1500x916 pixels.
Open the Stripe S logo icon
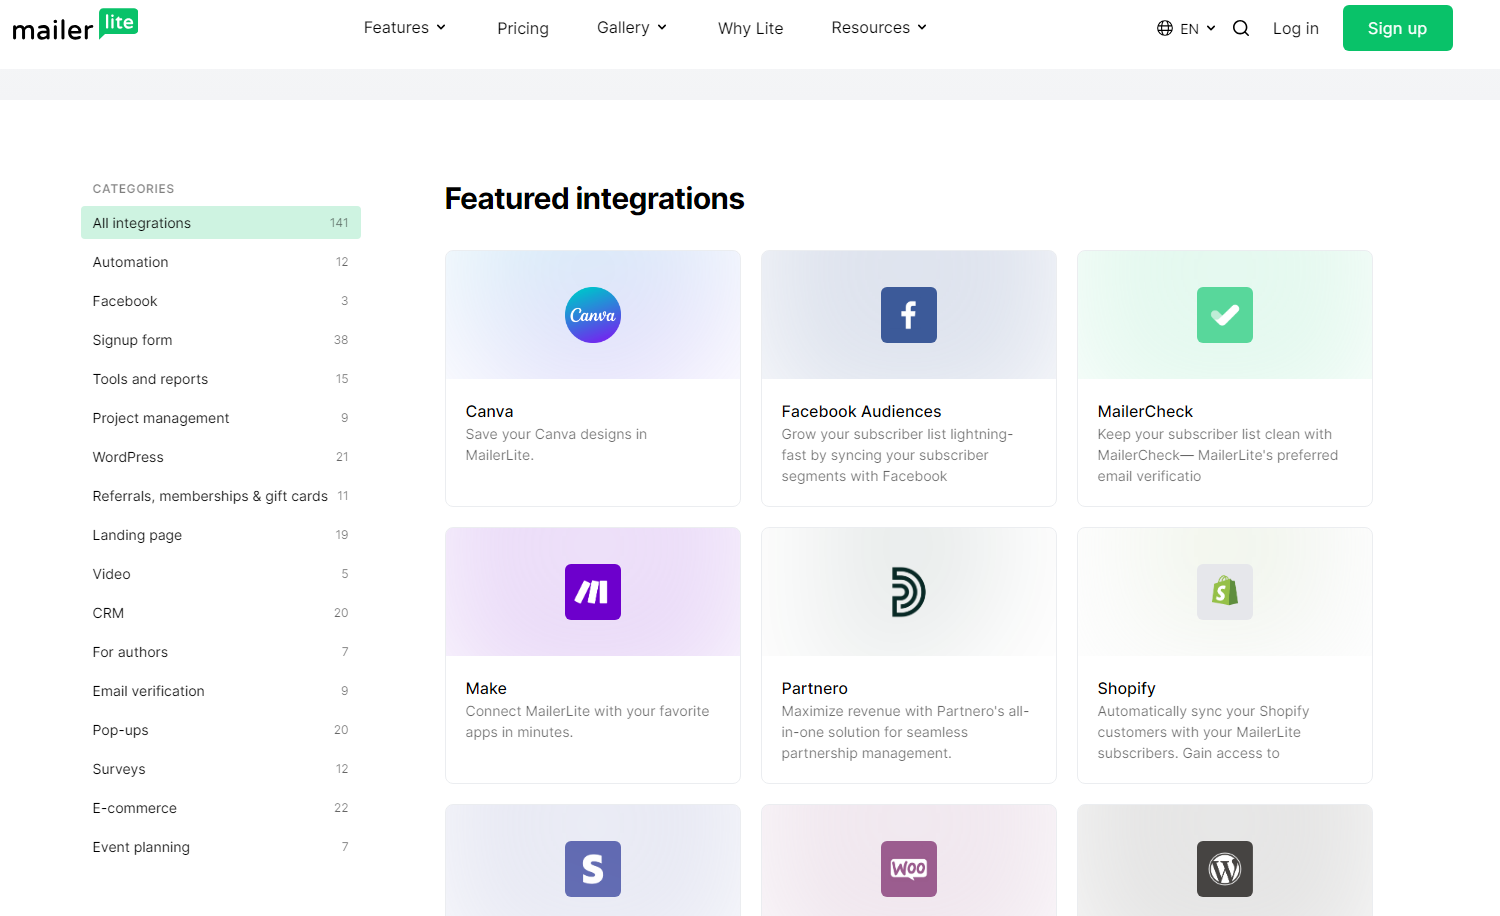[593, 869]
